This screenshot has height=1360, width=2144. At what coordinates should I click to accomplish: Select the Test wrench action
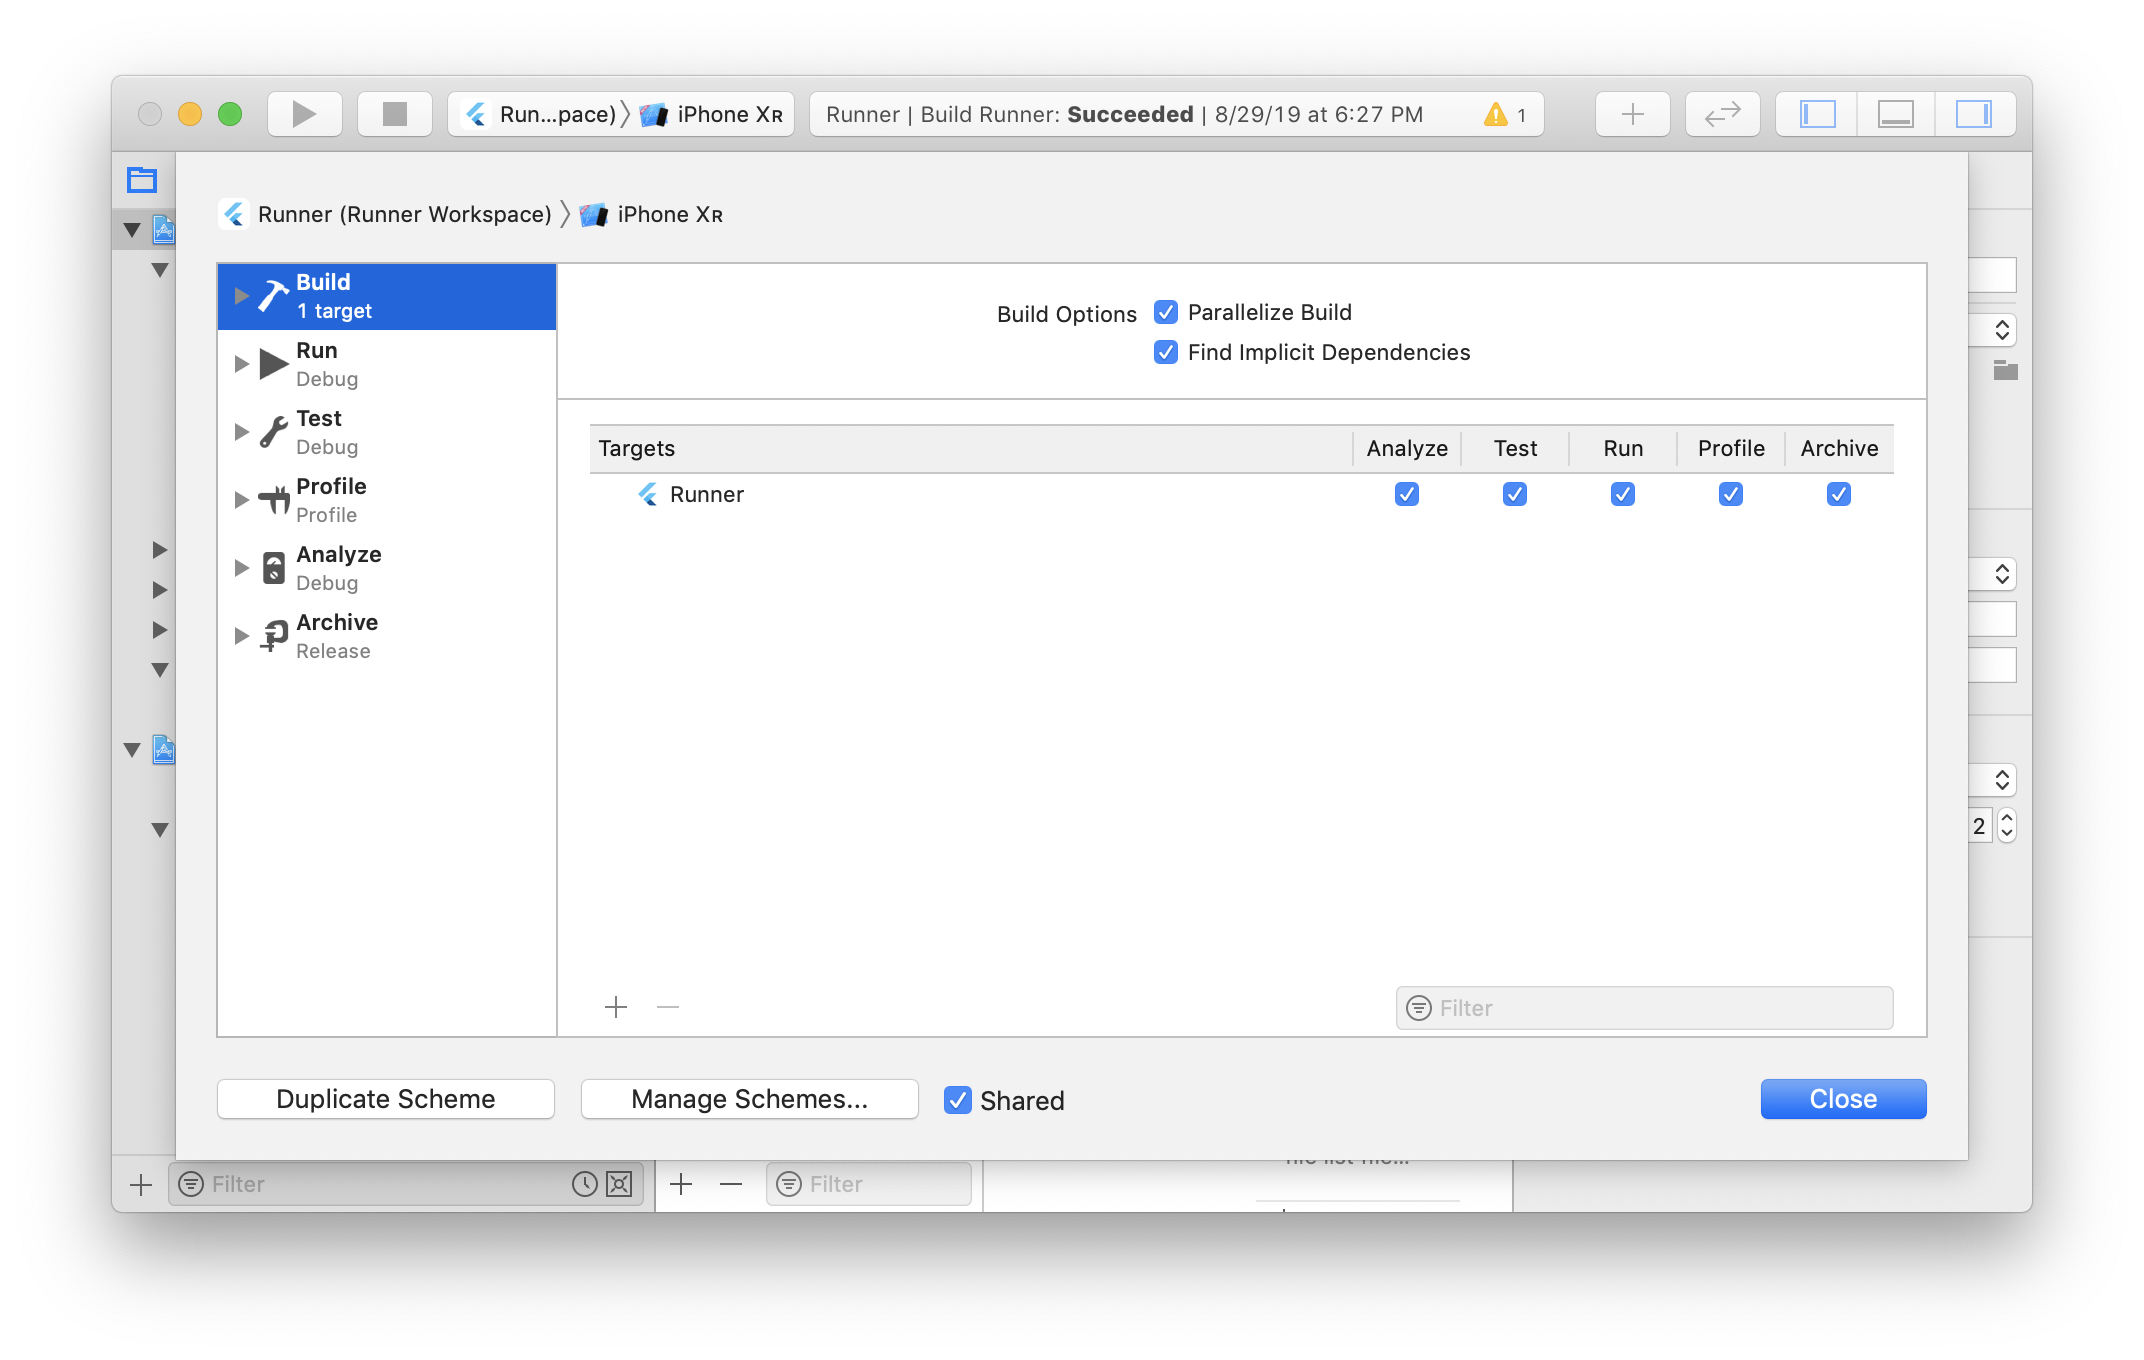[x=272, y=431]
